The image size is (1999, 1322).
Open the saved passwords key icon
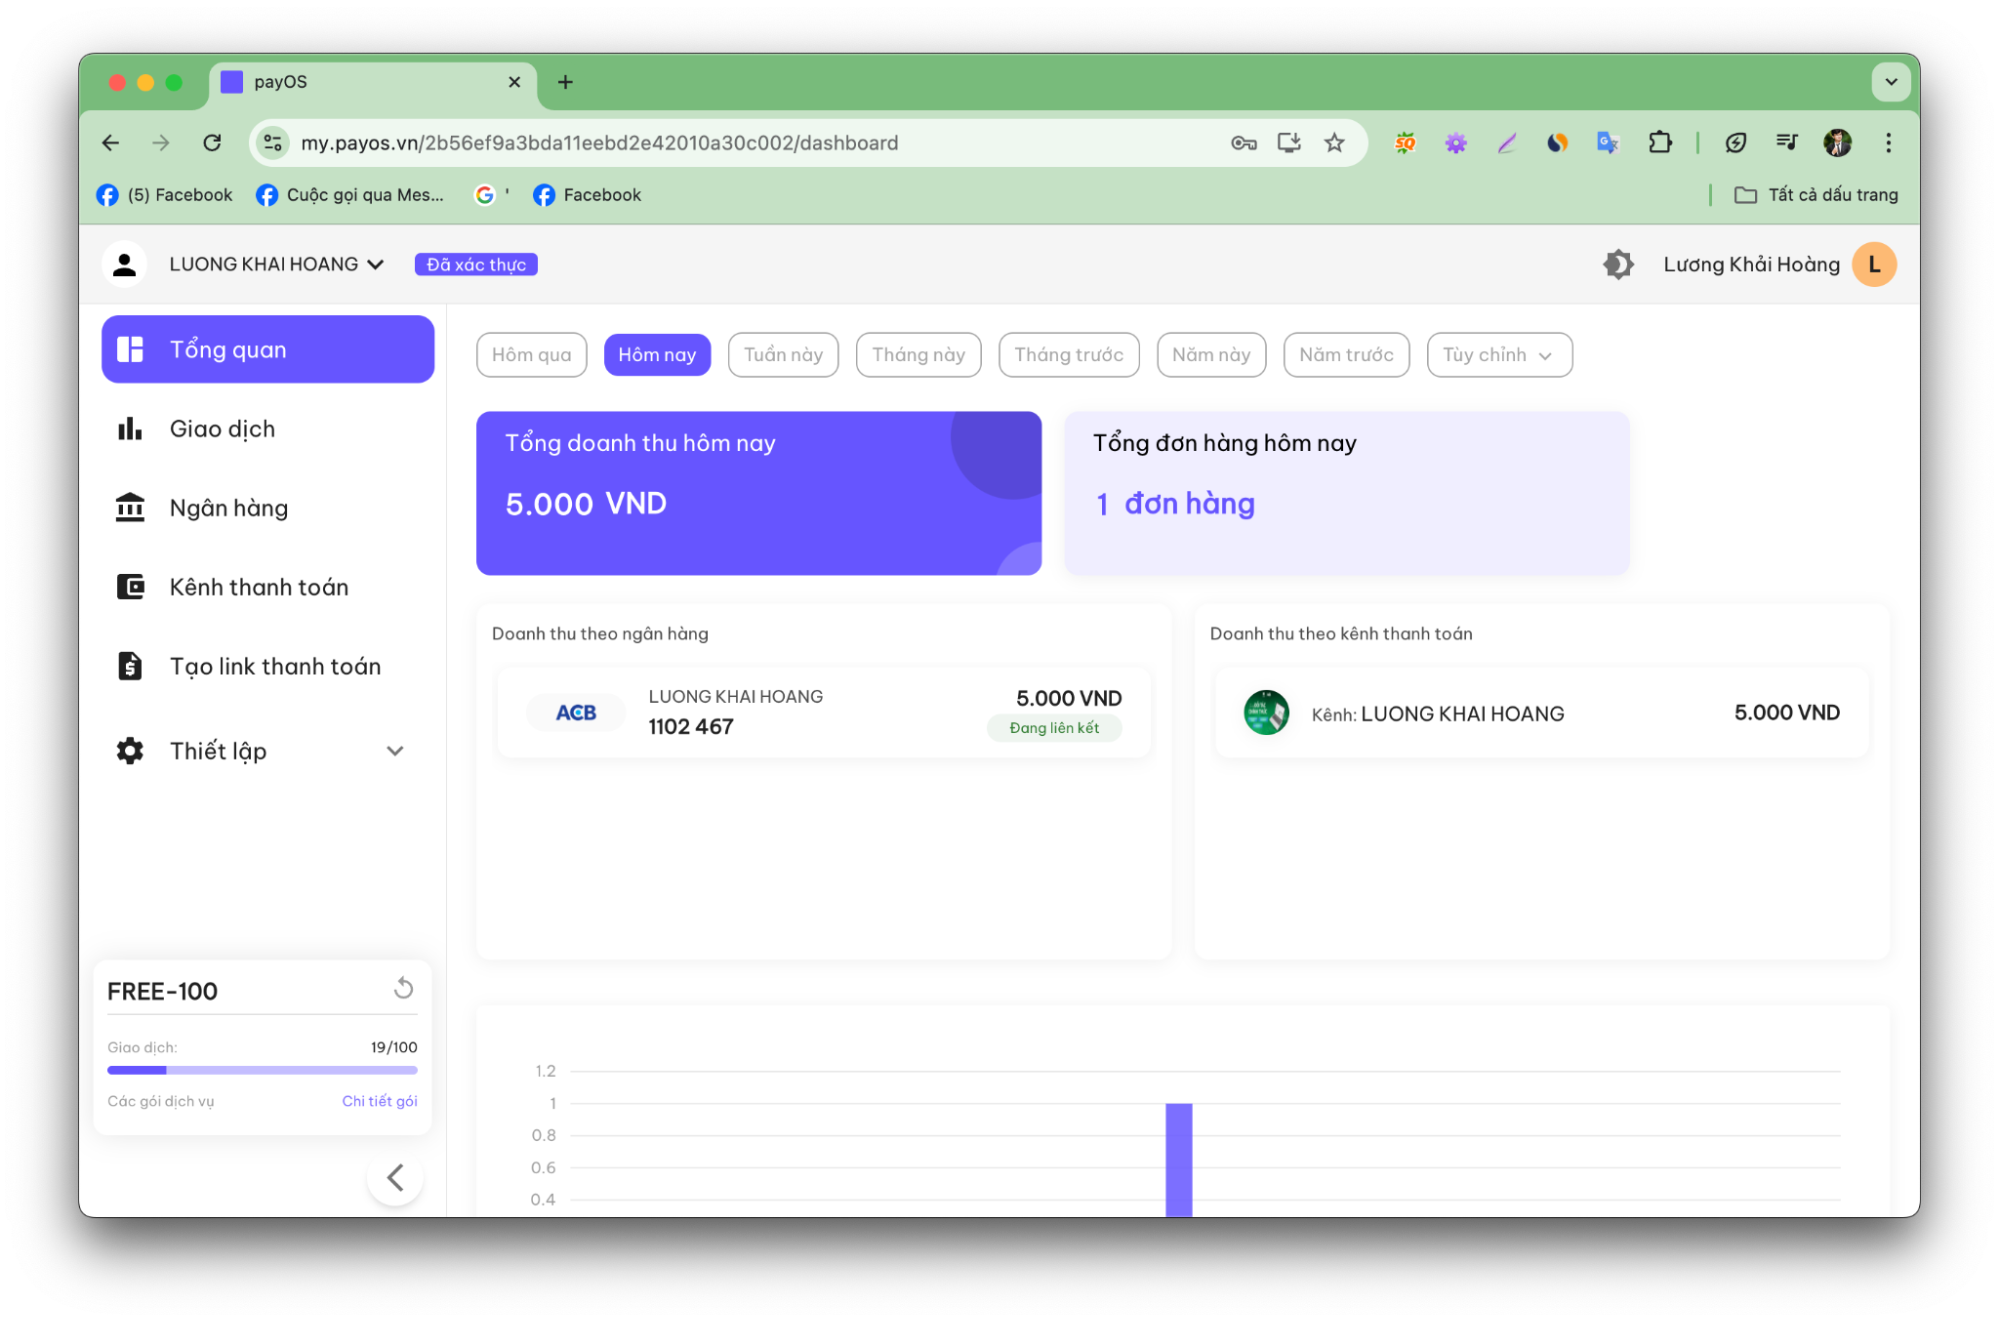tap(1243, 143)
